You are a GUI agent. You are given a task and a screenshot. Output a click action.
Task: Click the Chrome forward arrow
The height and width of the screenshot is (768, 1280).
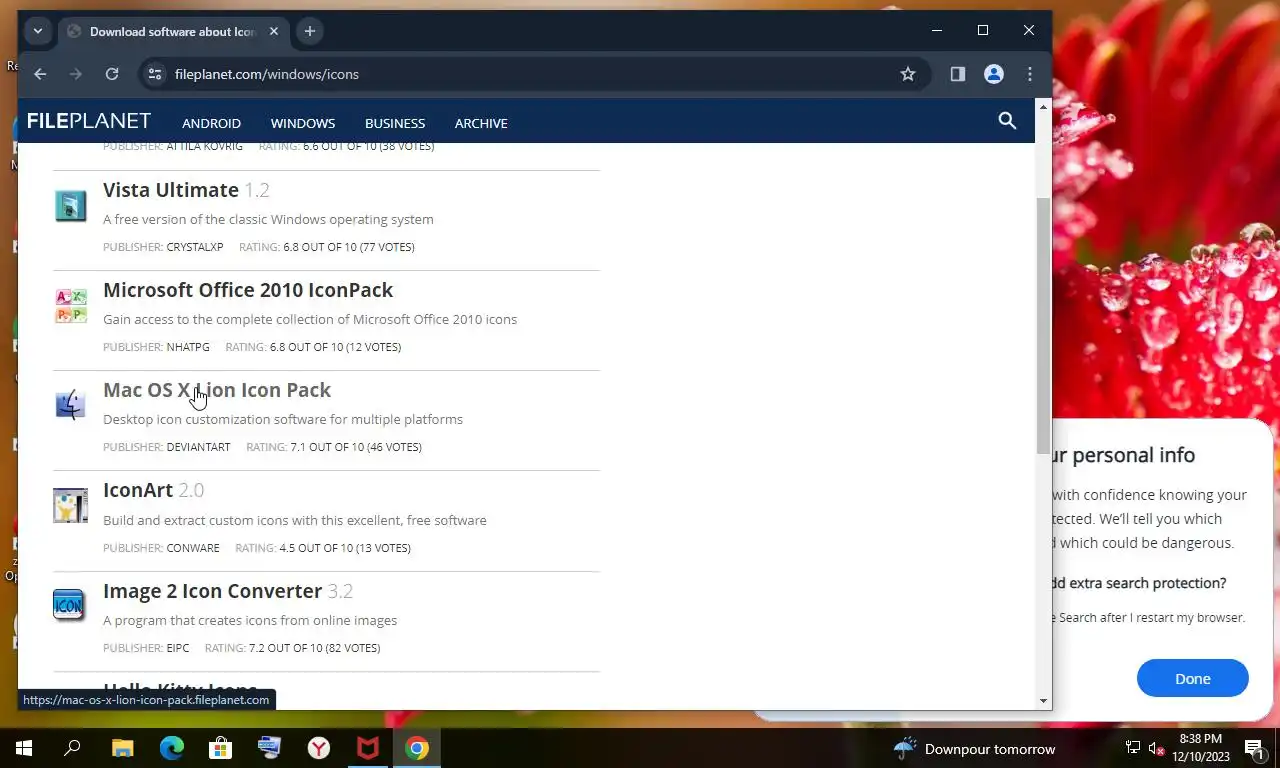coord(76,74)
